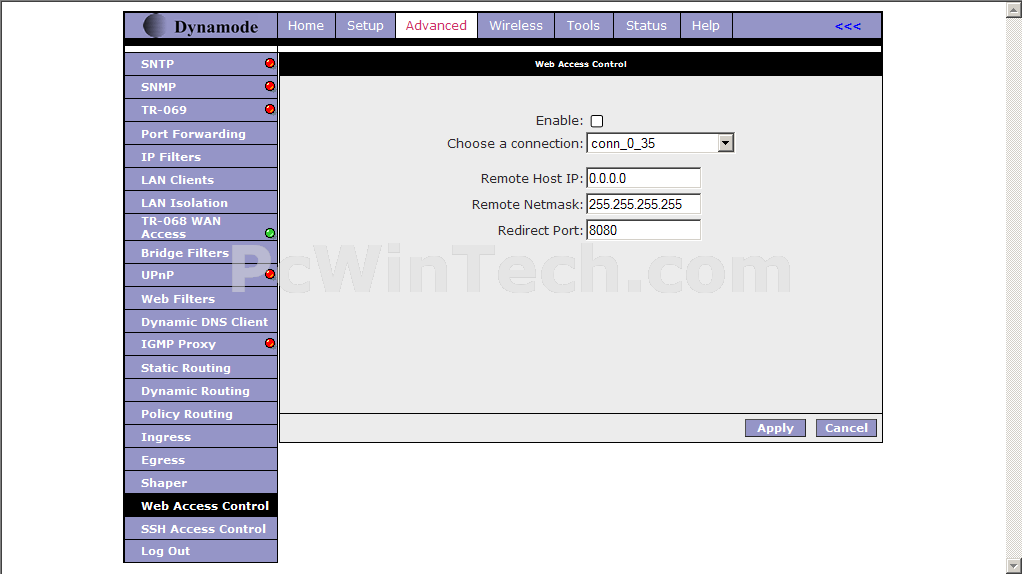Switch to the Setup tab
This screenshot has width=1022, height=574.
pos(365,25)
